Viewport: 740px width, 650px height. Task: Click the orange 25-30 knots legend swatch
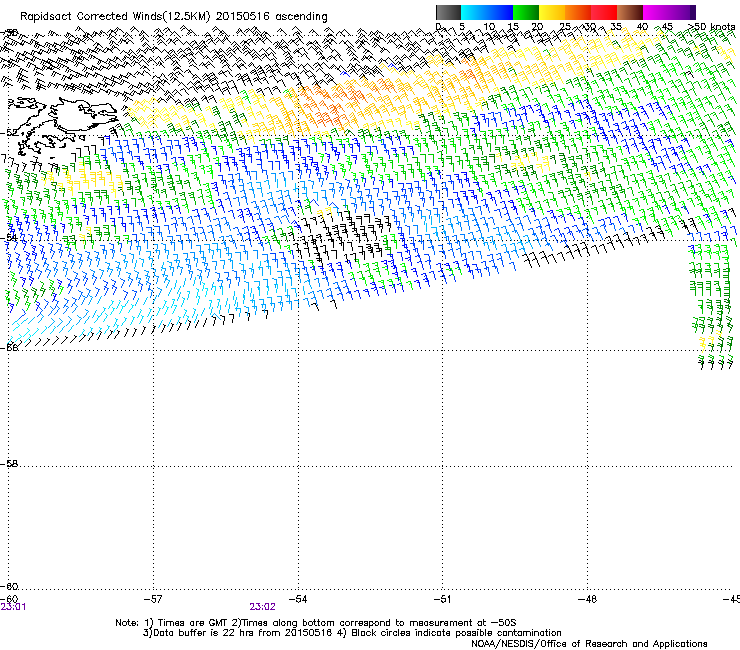tap(578, 12)
